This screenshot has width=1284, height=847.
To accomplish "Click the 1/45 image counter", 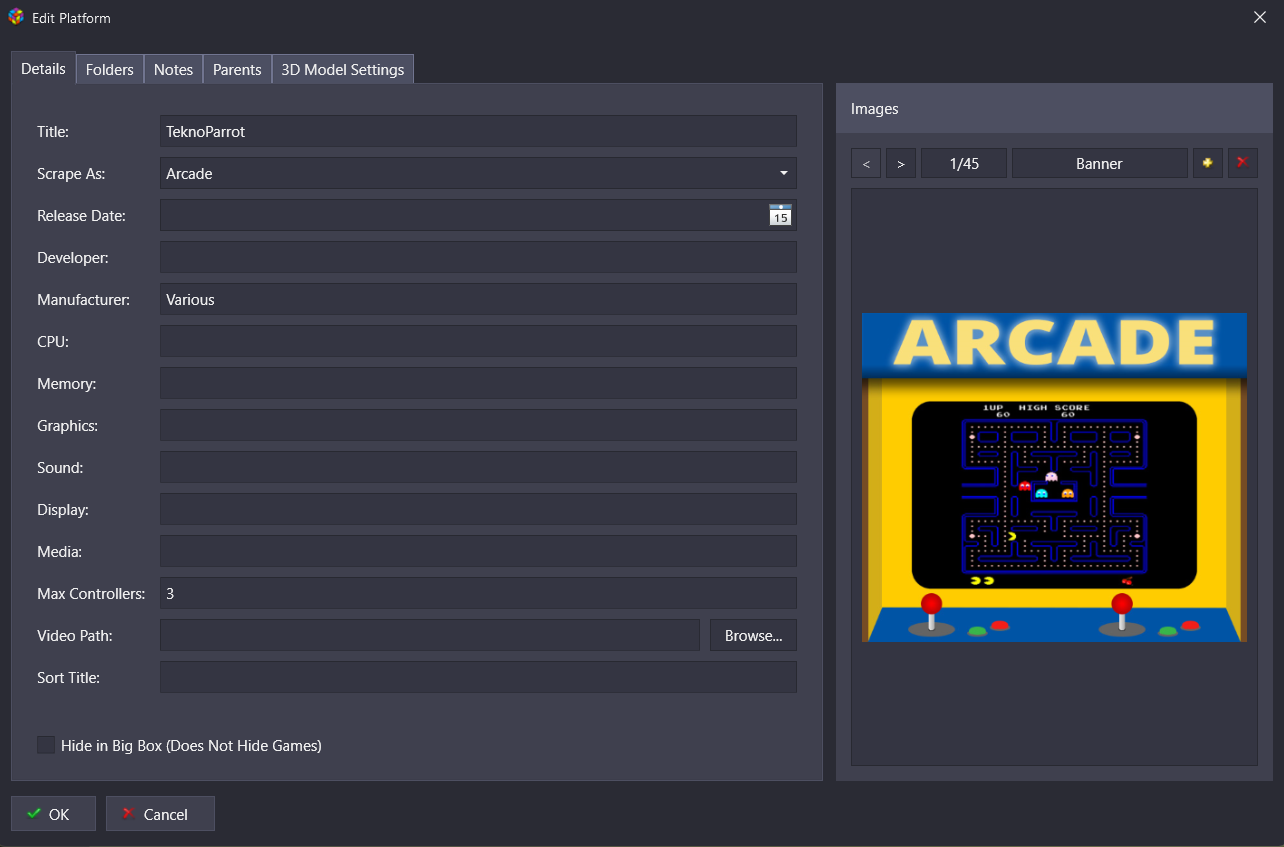I will pos(964,163).
